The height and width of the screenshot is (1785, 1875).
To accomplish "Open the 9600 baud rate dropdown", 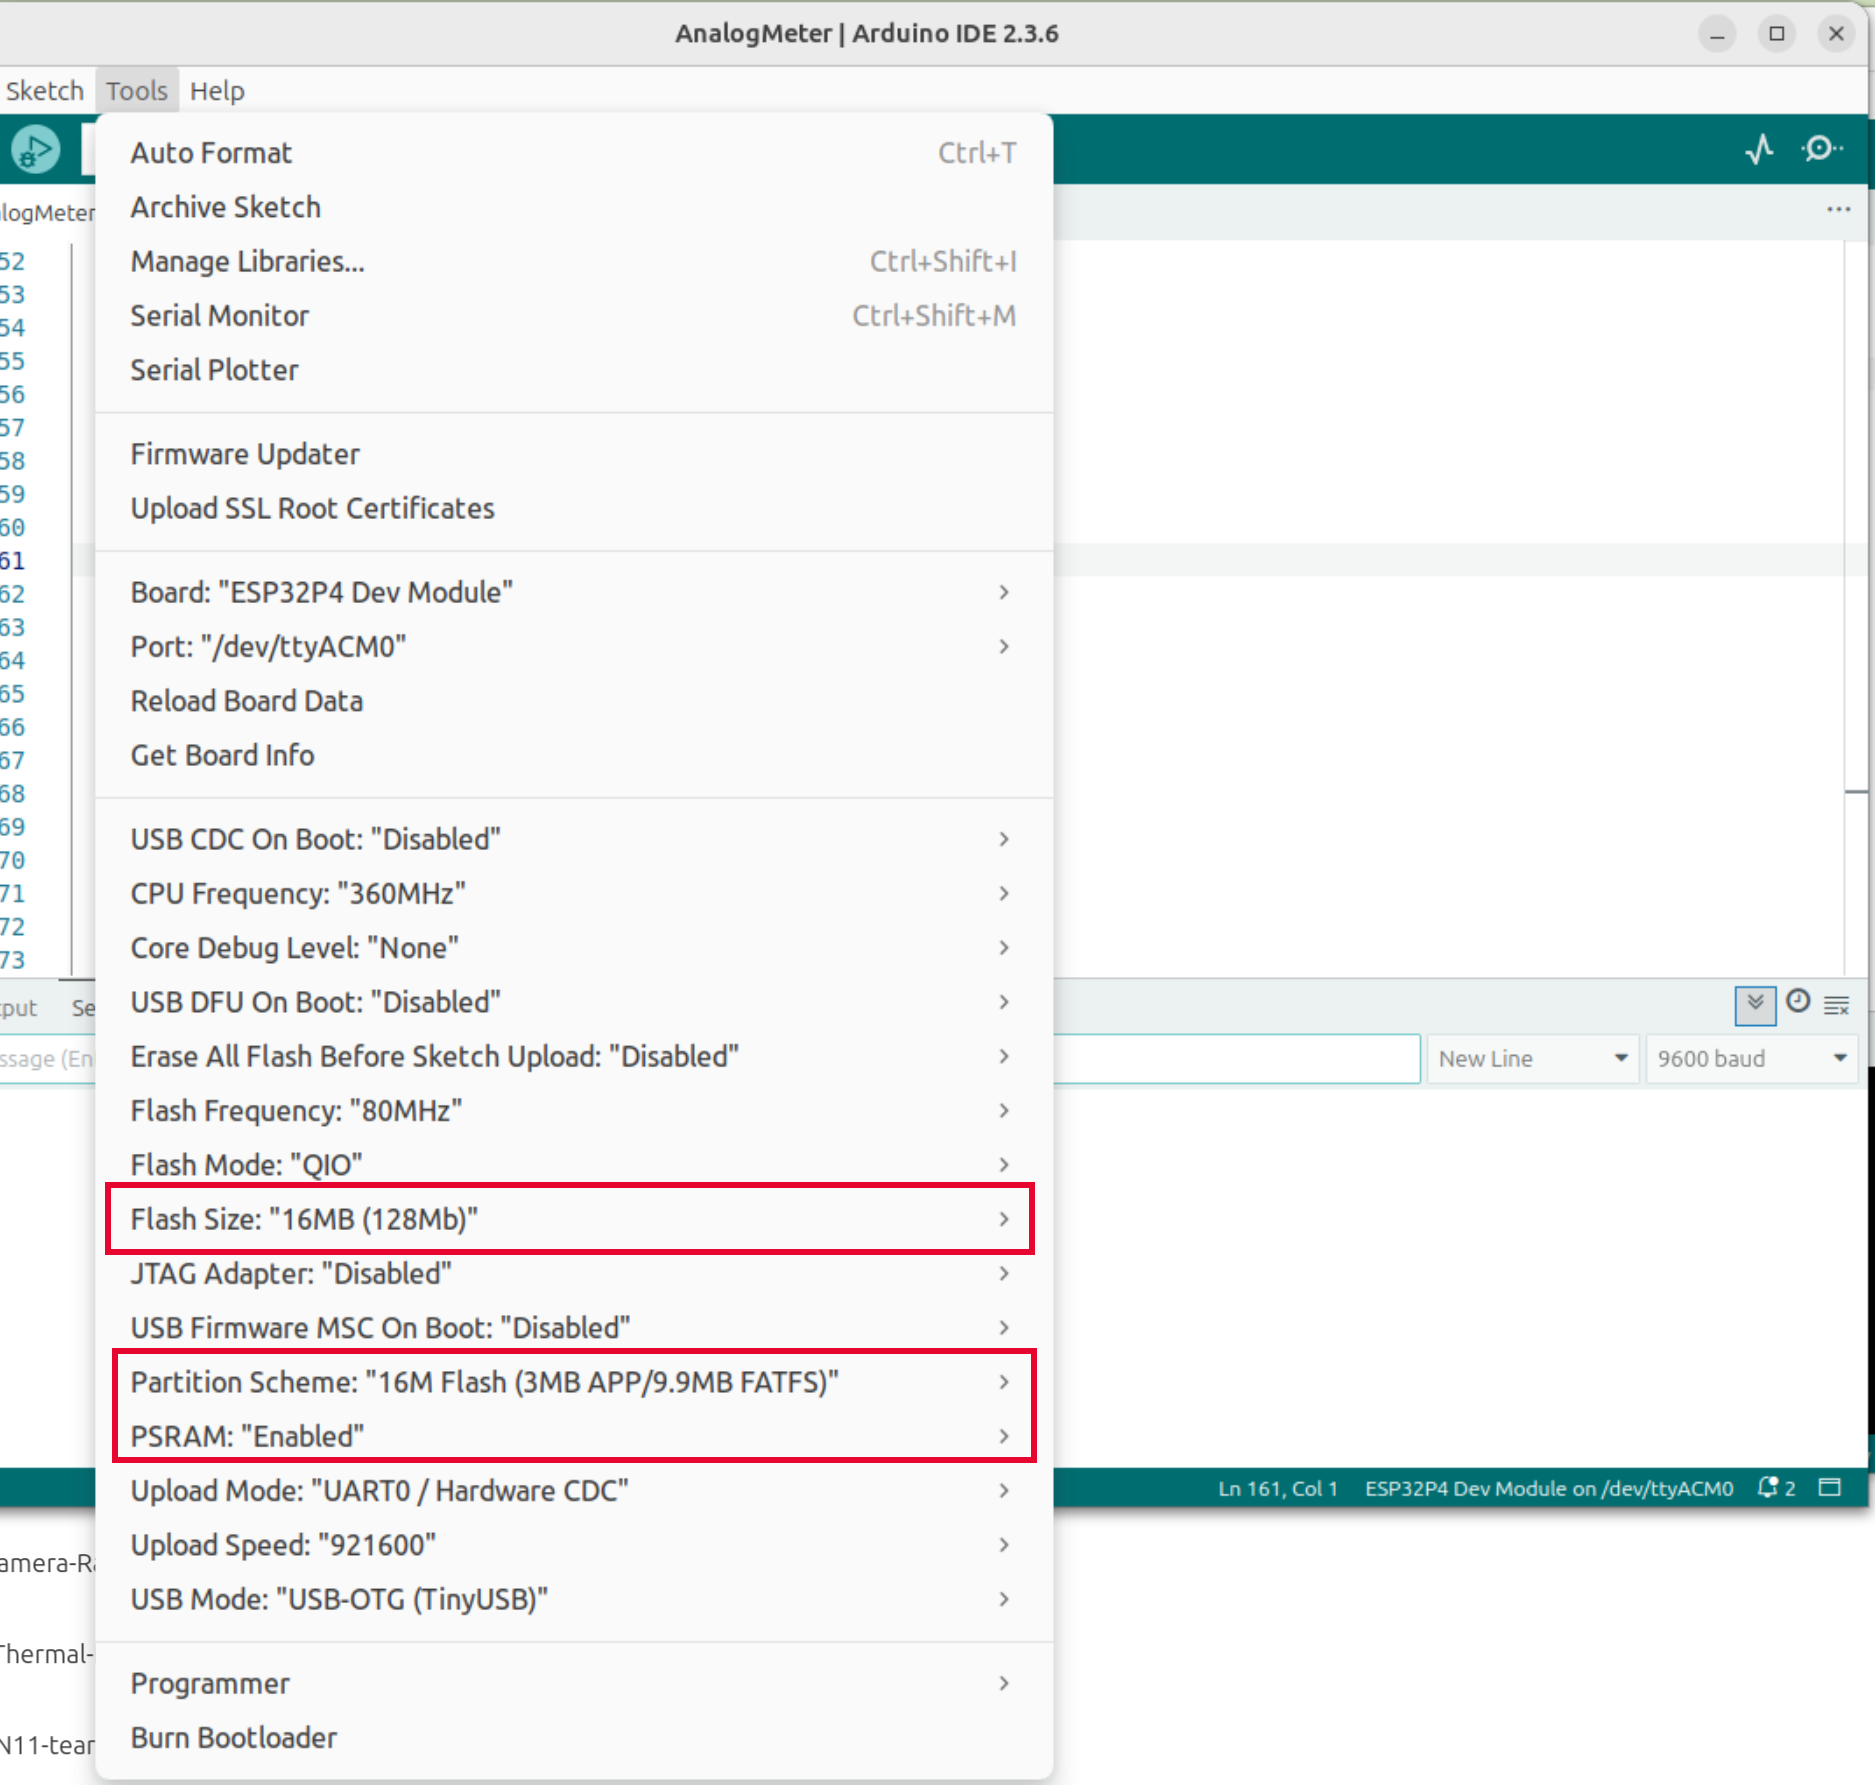I will (1751, 1059).
